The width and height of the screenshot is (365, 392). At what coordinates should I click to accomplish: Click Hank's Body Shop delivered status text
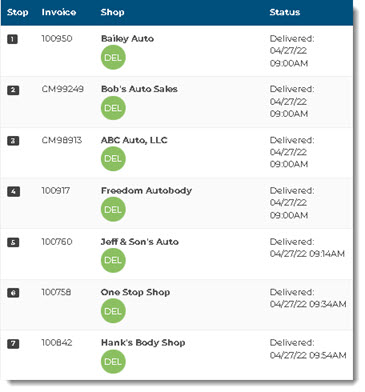(x=308, y=349)
